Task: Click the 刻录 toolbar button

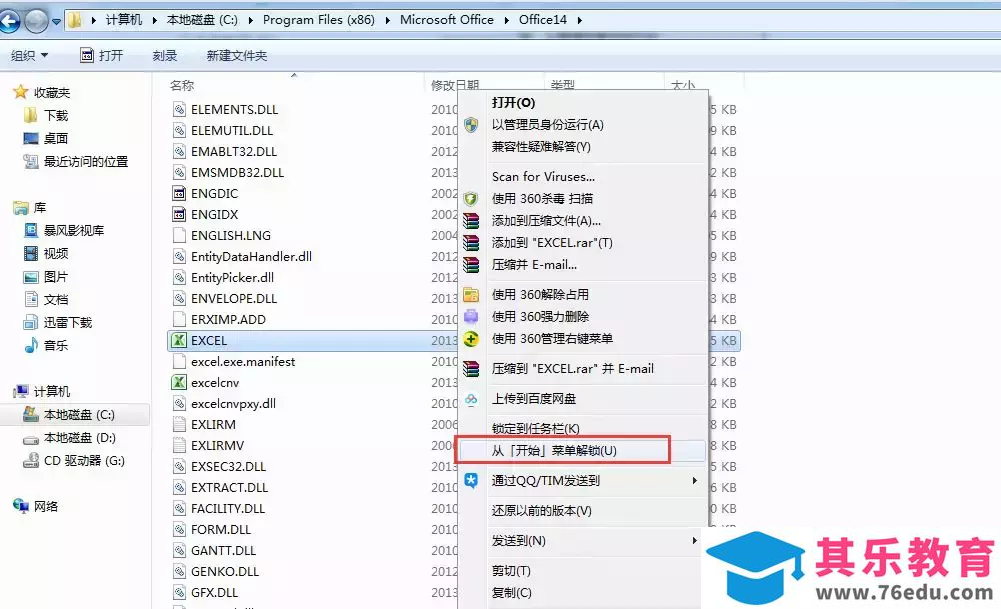Action: coord(165,56)
